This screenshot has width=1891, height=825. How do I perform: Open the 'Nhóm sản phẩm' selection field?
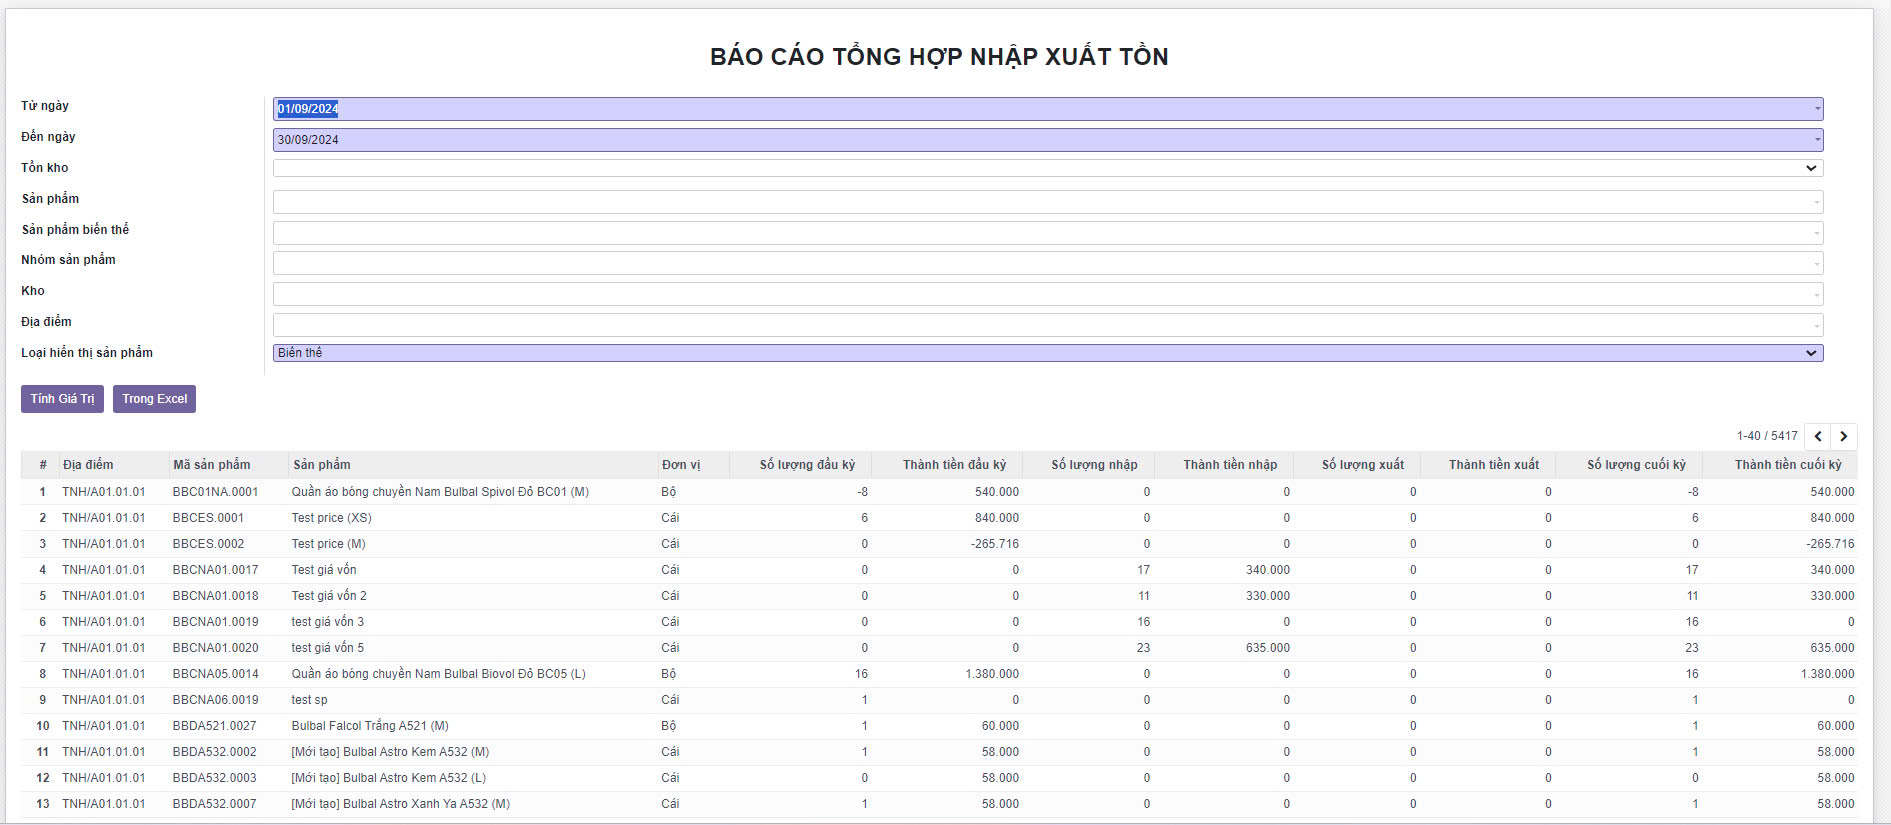[x=1047, y=263]
